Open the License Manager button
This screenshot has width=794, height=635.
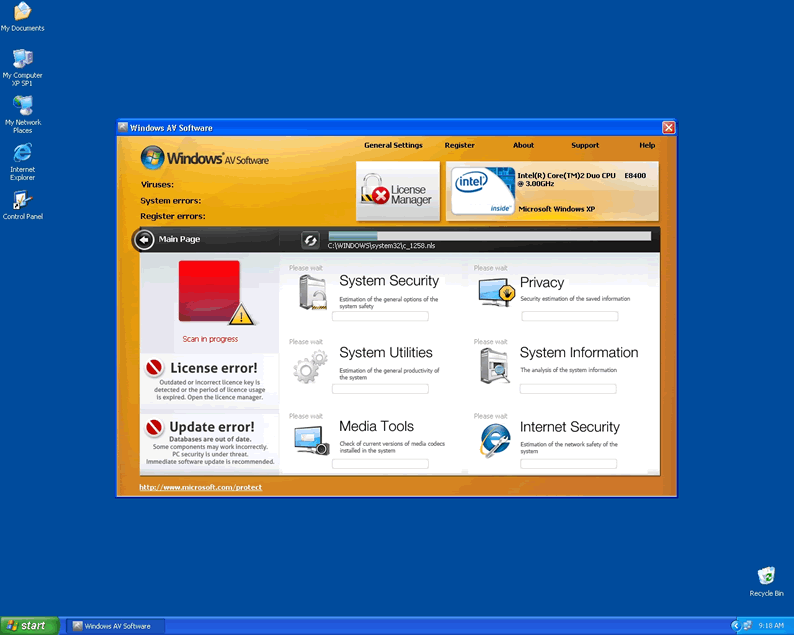pyautogui.click(x=398, y=191)
